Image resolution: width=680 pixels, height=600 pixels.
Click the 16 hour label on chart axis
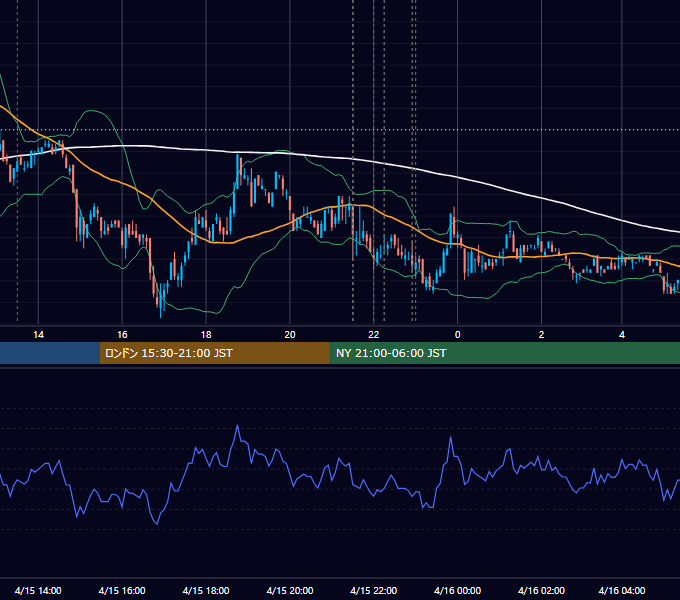[x=122, y=335]
